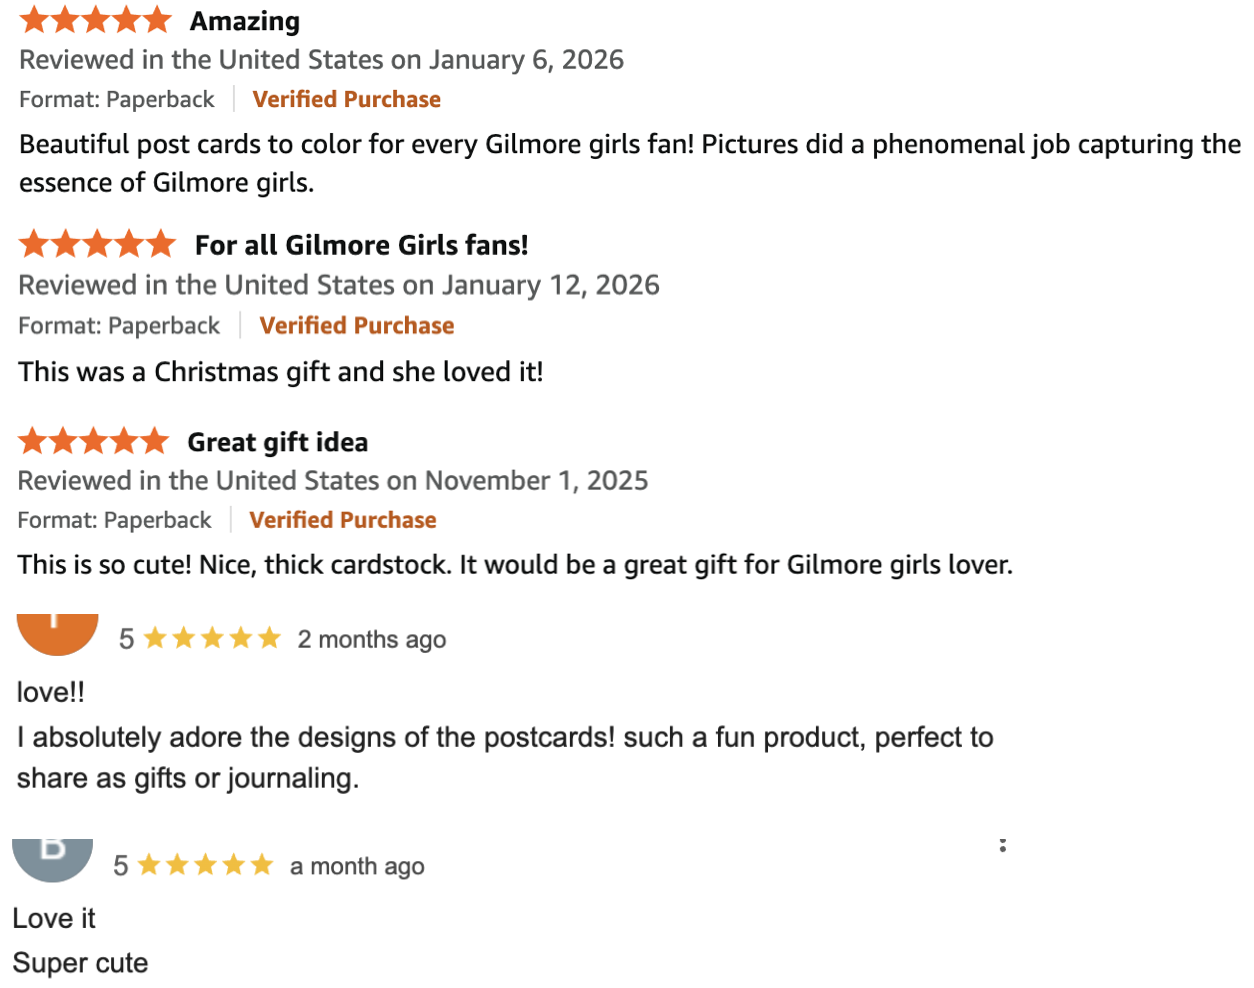Screen dimensions: 1254x988
Task: Click the five stars next to Great gift idea
Action: click(94, 440)
